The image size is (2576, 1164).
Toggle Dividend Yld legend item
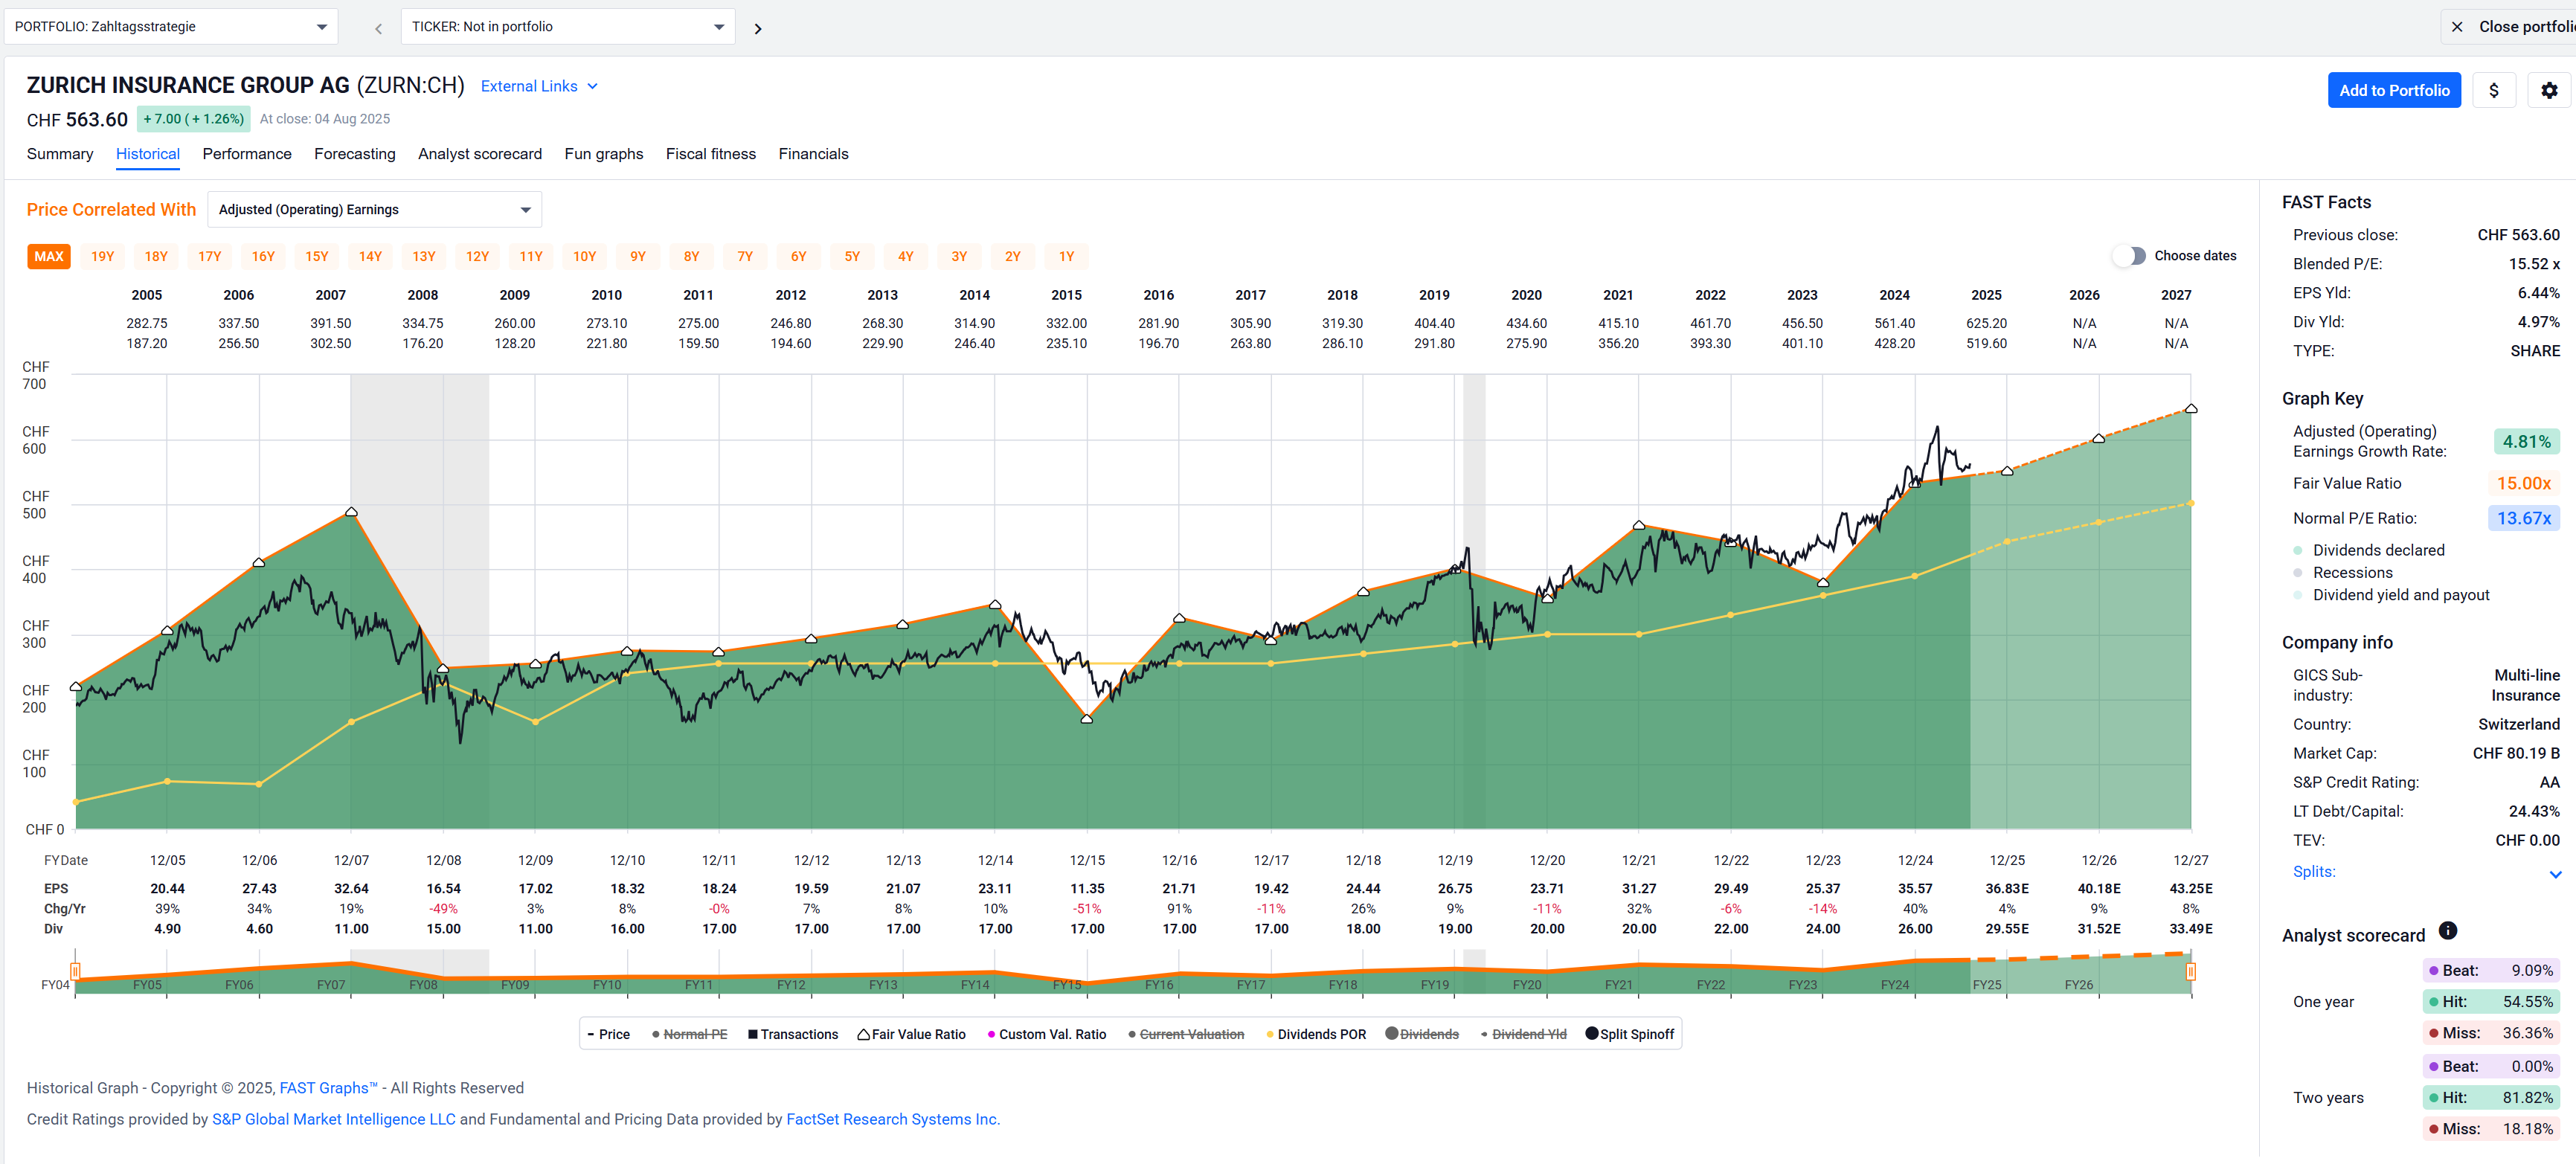tap(1523, 1034)
